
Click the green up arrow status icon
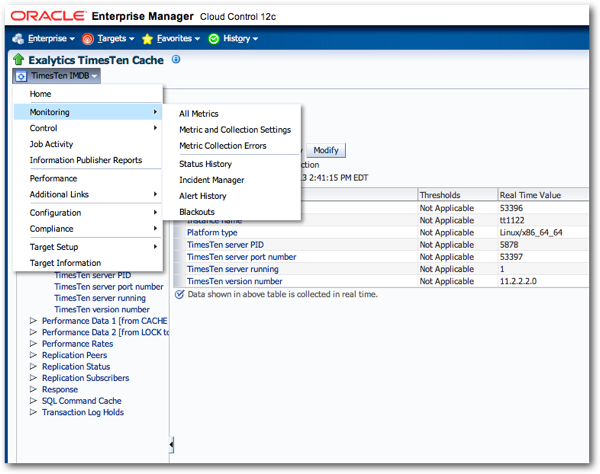coord(18,59)
